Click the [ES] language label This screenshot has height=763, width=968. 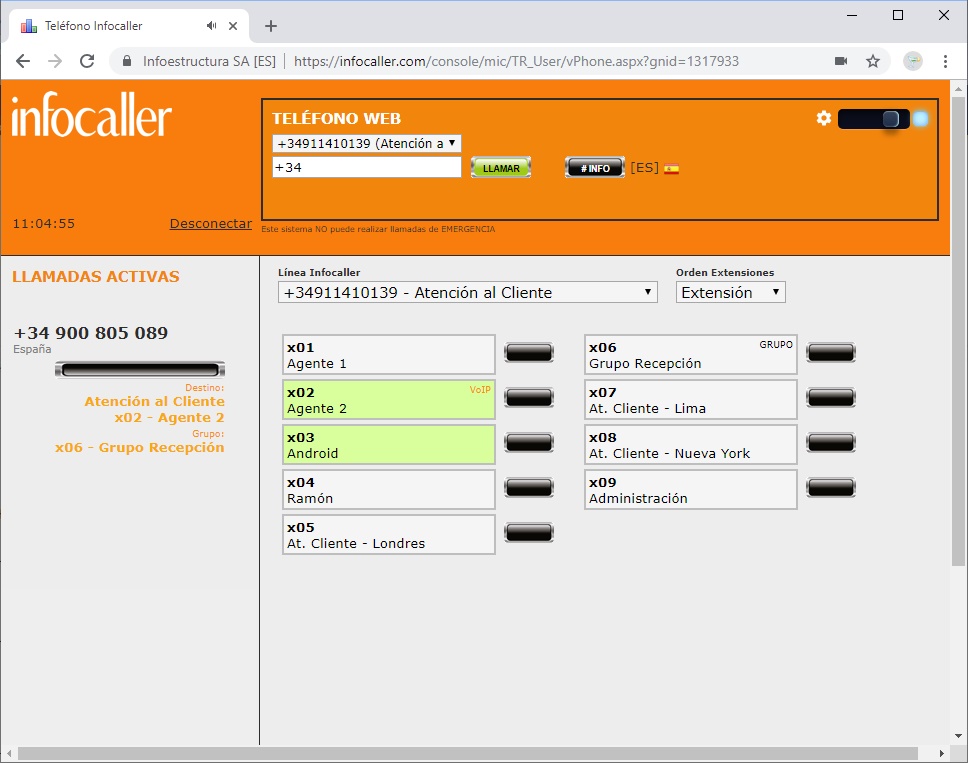pyautogui.click(x=645, y=168)
